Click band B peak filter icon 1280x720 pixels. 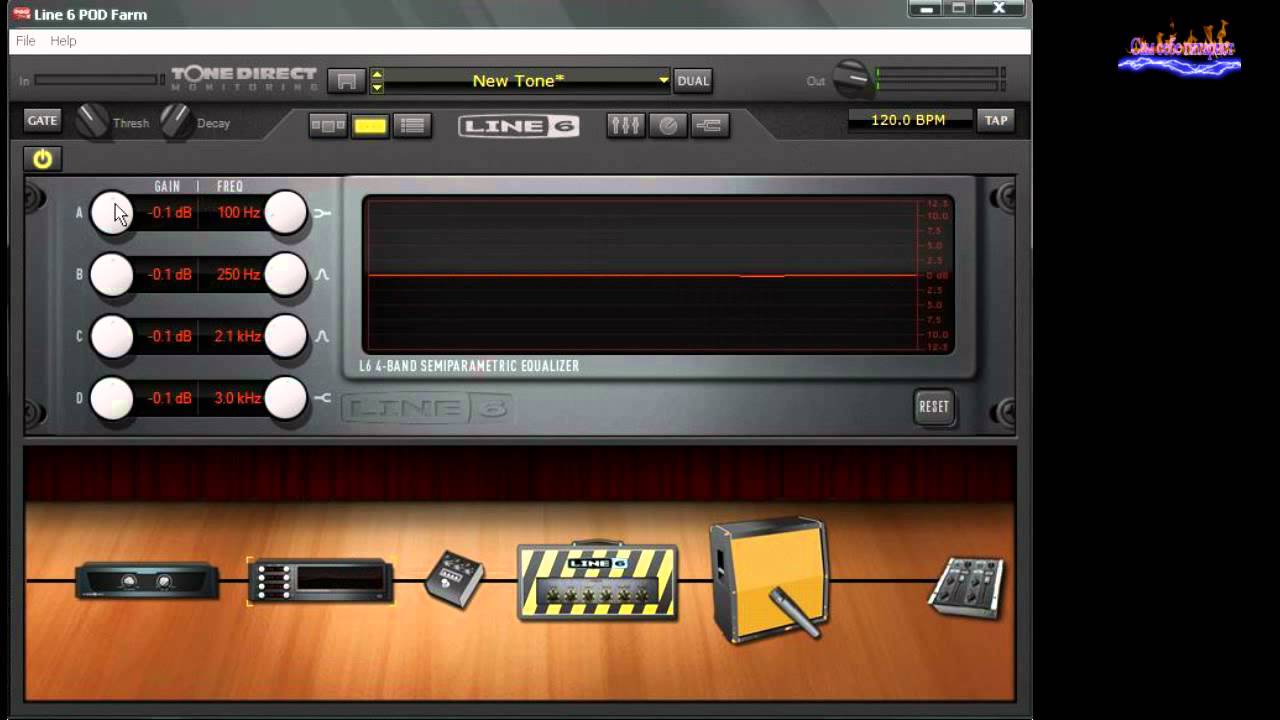point(322,275)
